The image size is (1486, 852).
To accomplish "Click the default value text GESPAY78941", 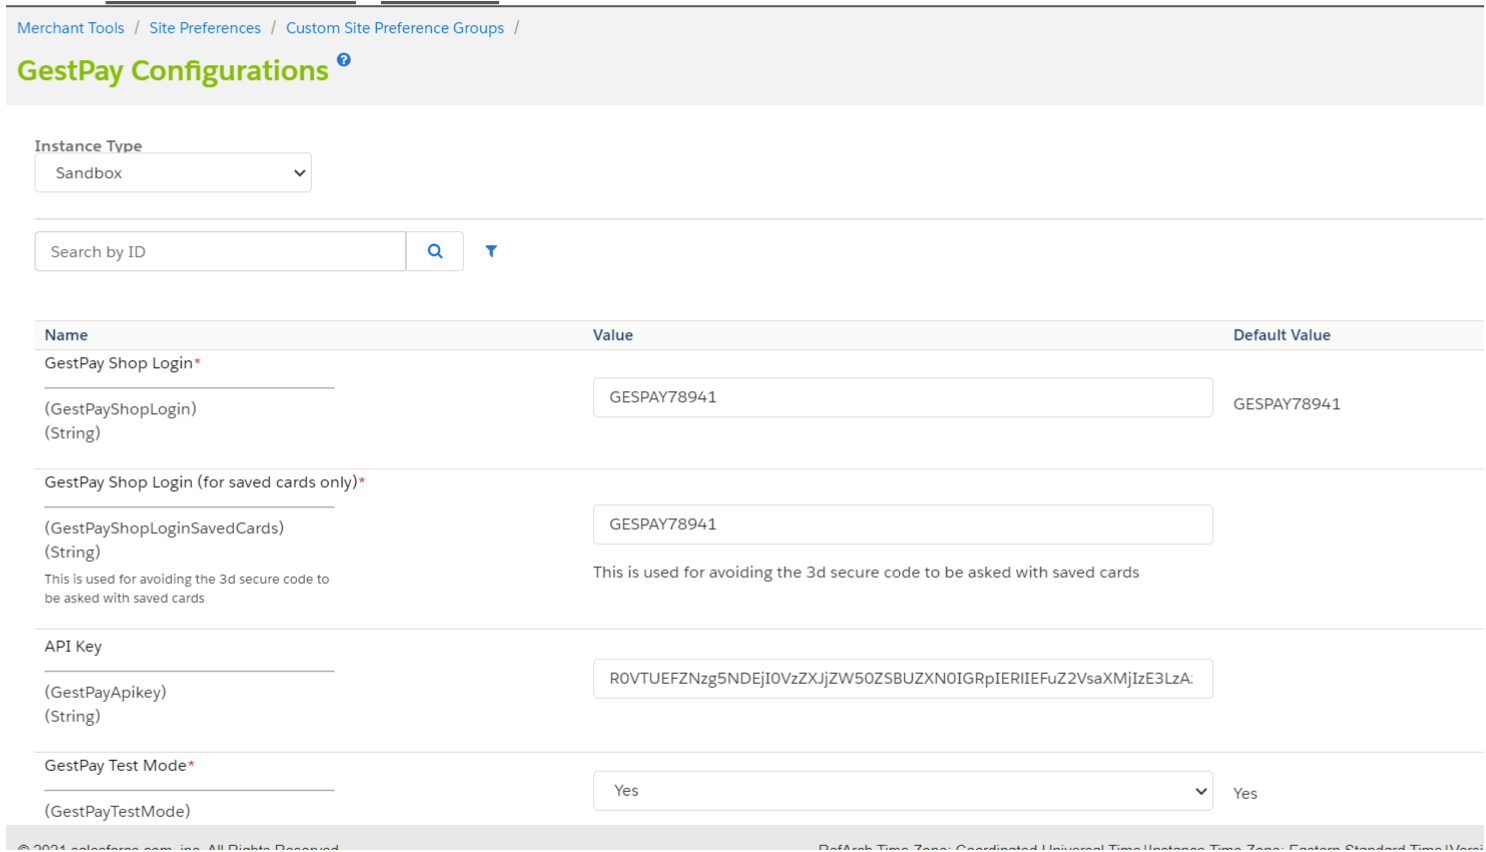I will pyautogui.click(x=1287, y=404).
